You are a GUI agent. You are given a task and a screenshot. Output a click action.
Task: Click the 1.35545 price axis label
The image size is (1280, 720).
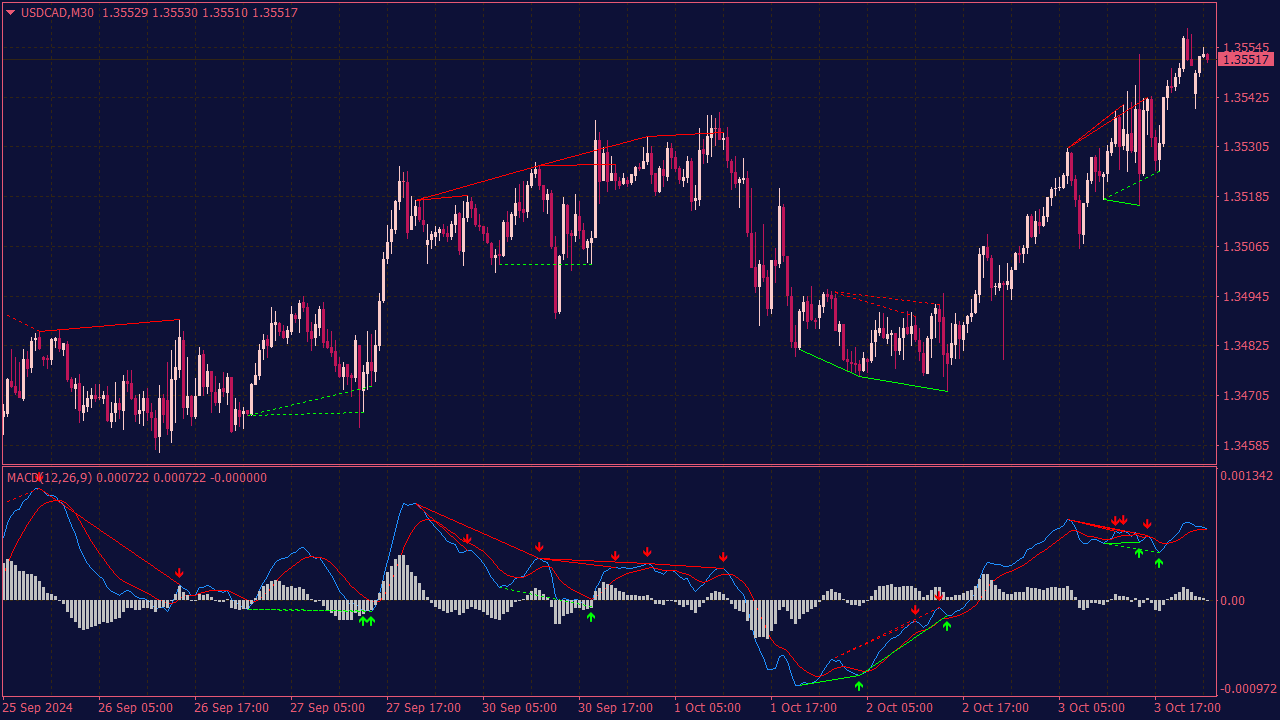pyautogui.click(x=1246, y=47)
